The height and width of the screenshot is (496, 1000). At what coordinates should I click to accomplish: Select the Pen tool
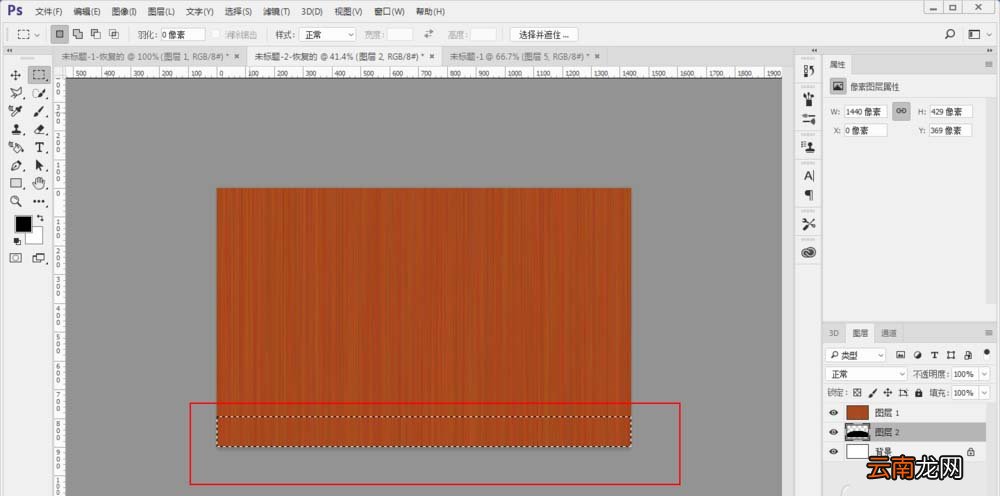[16, 166]
